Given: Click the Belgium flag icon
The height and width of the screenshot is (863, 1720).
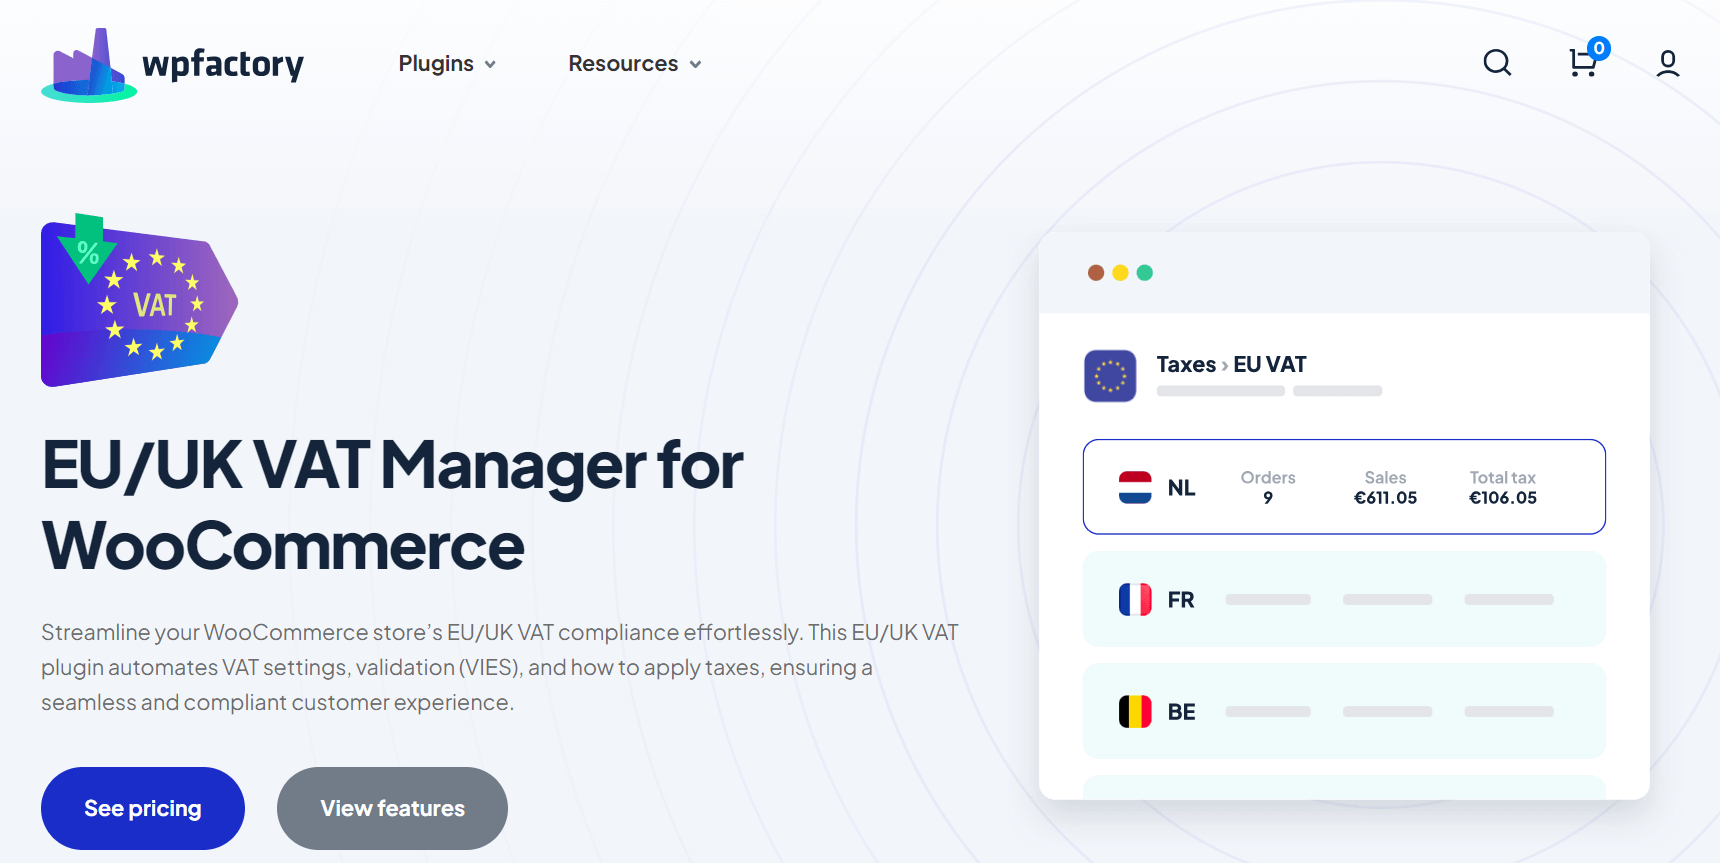Looking at the screenshot, I should (1135, 711).
